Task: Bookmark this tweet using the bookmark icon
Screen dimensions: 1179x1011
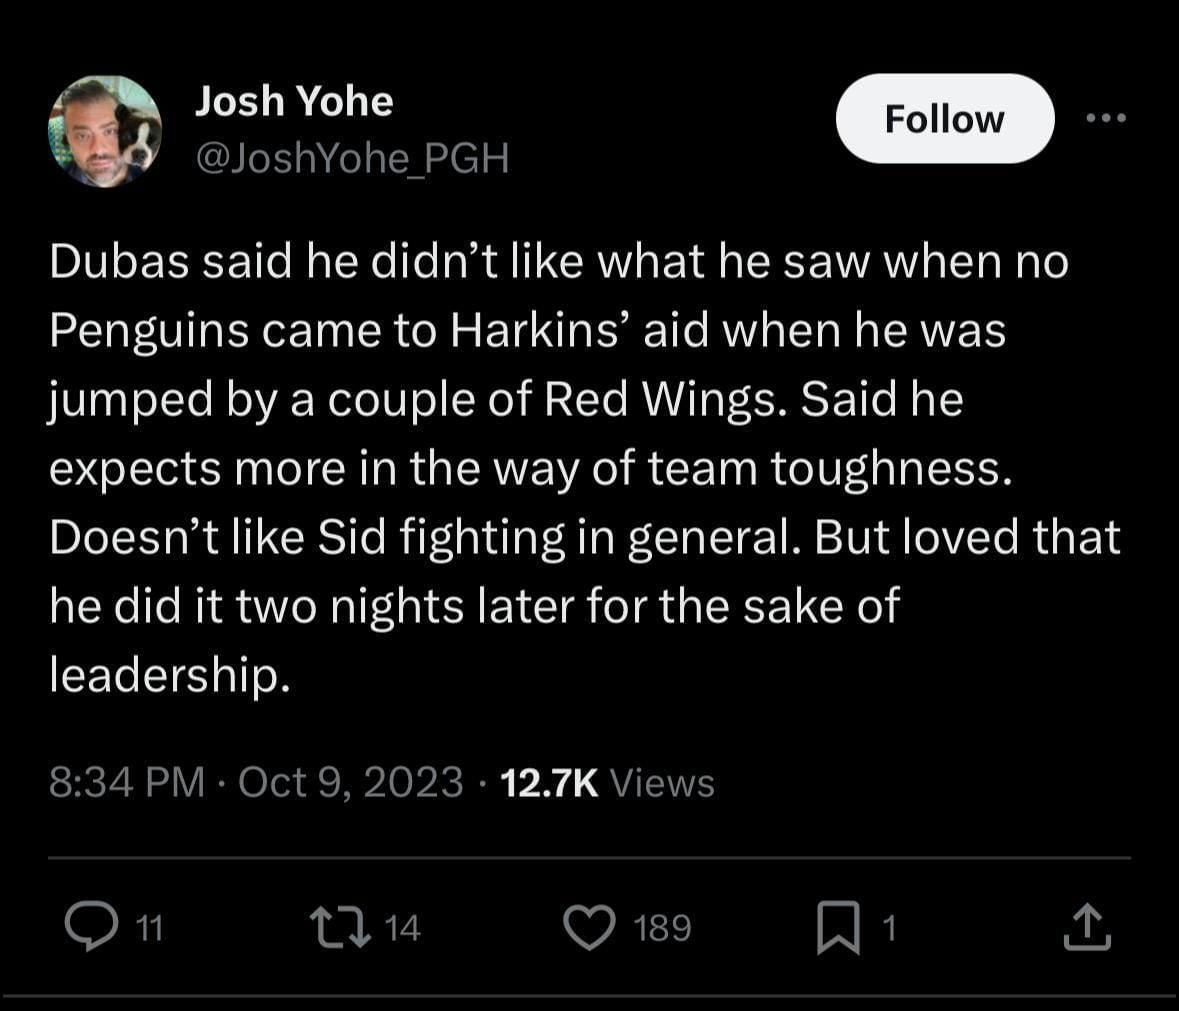Action: [x=837, y=927]
